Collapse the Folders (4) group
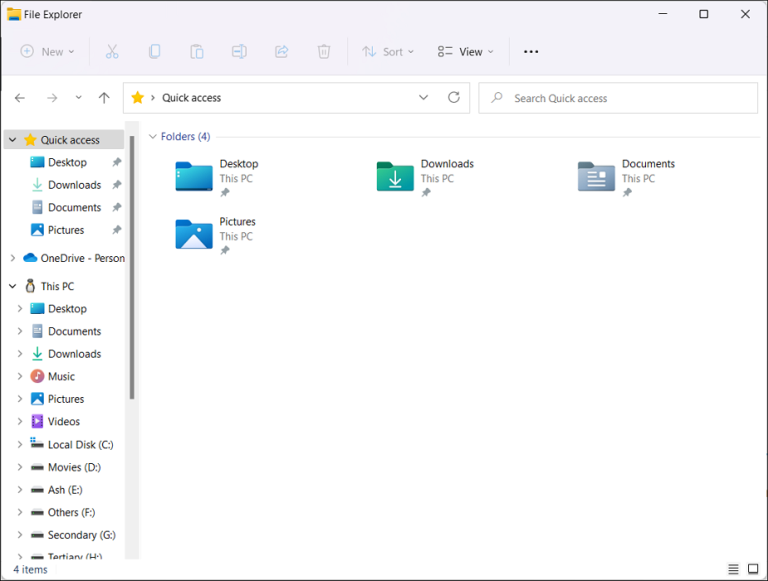768x581 pixels. pos(153,136)
